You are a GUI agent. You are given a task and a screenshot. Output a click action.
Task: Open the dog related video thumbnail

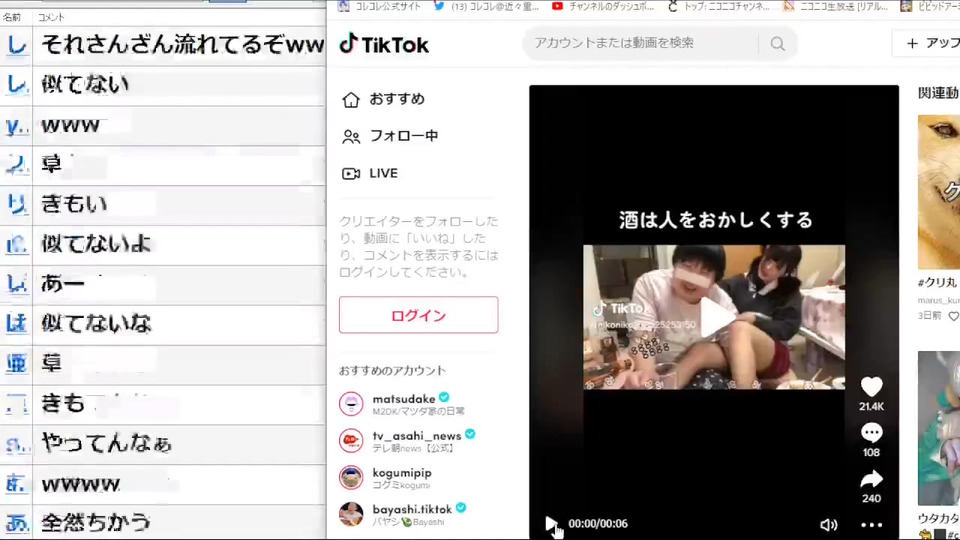coord(939,192)
